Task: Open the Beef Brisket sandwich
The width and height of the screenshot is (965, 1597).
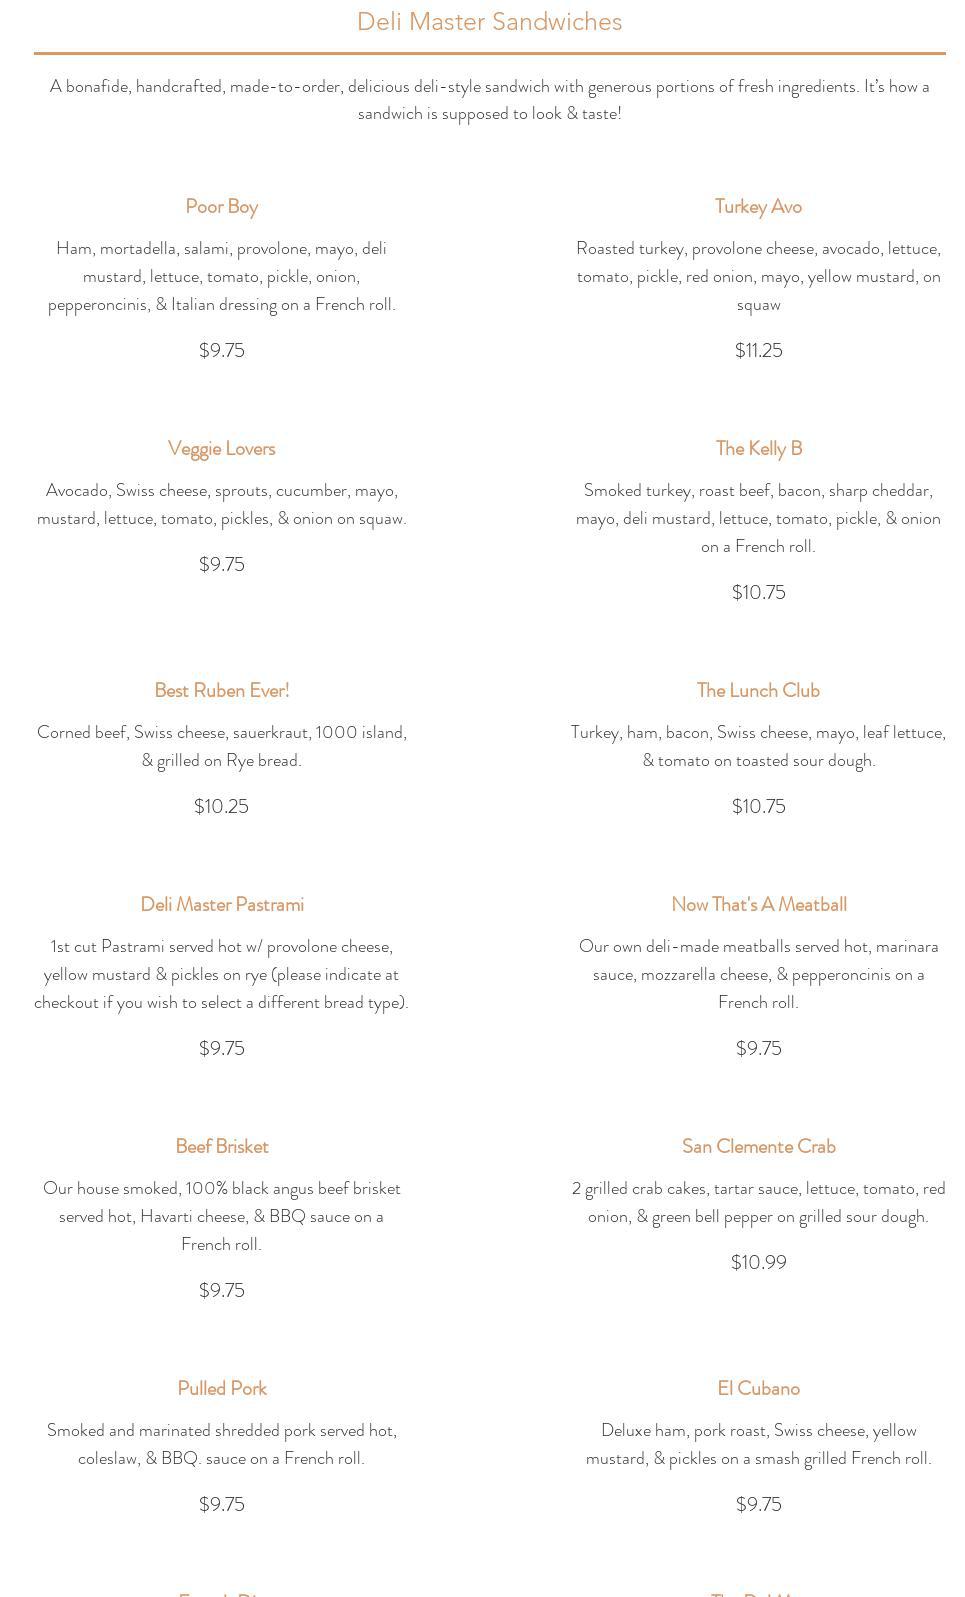Action: (222, 1147)
